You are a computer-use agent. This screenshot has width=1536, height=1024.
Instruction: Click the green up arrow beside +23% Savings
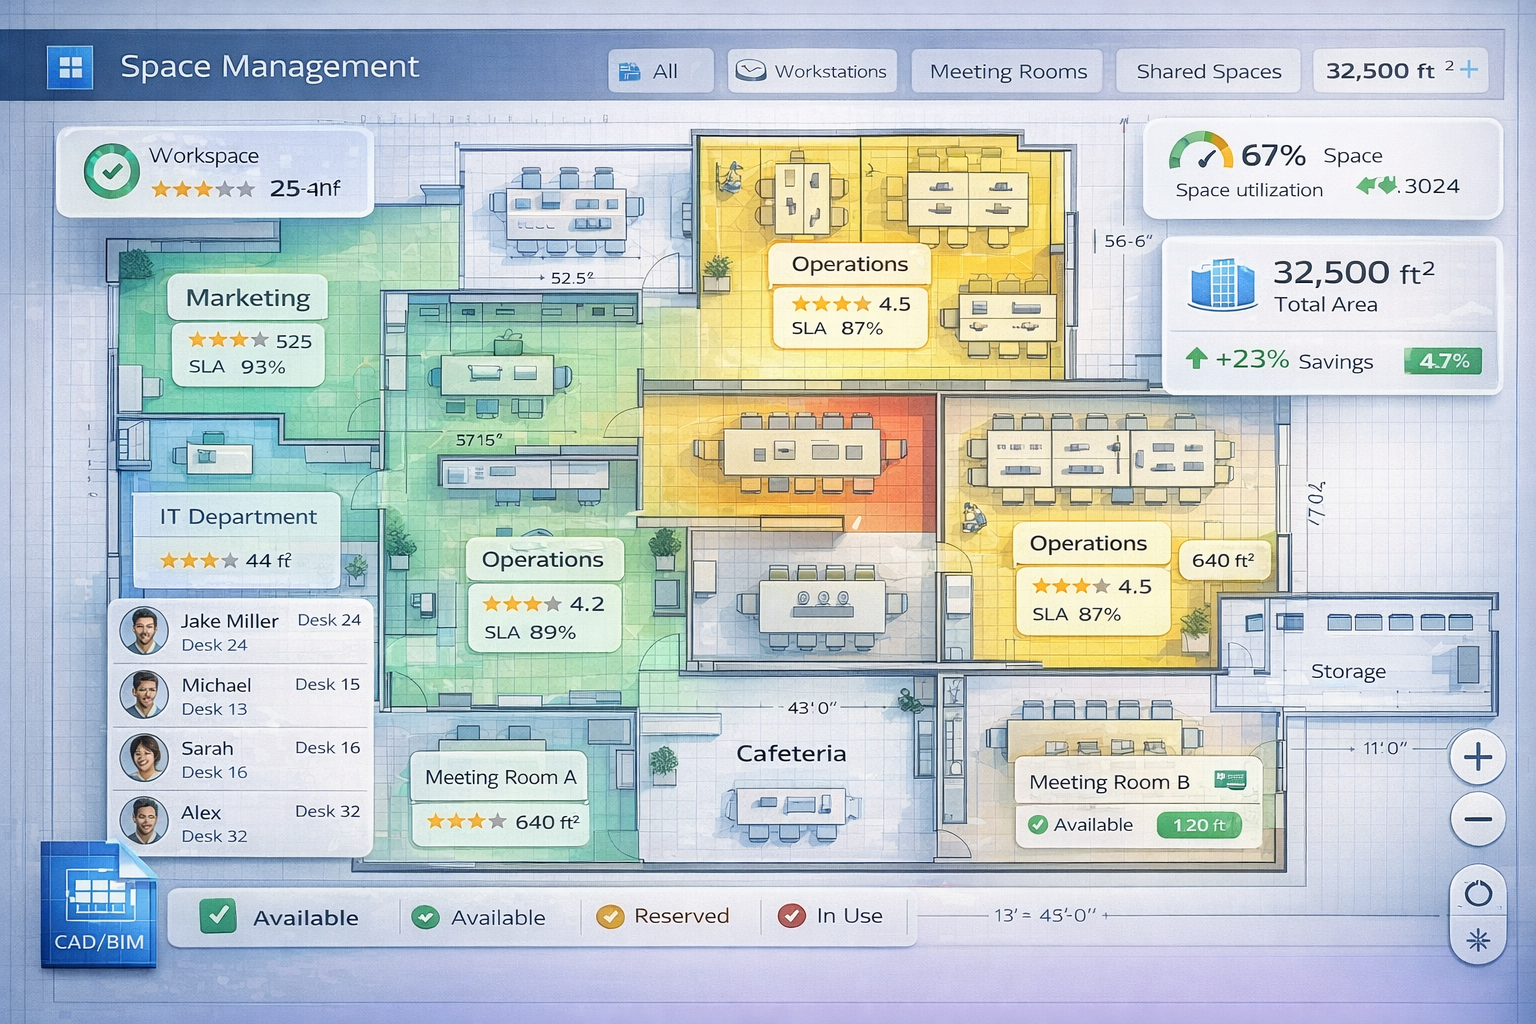pyautogui.click(x=1198, y=361)
